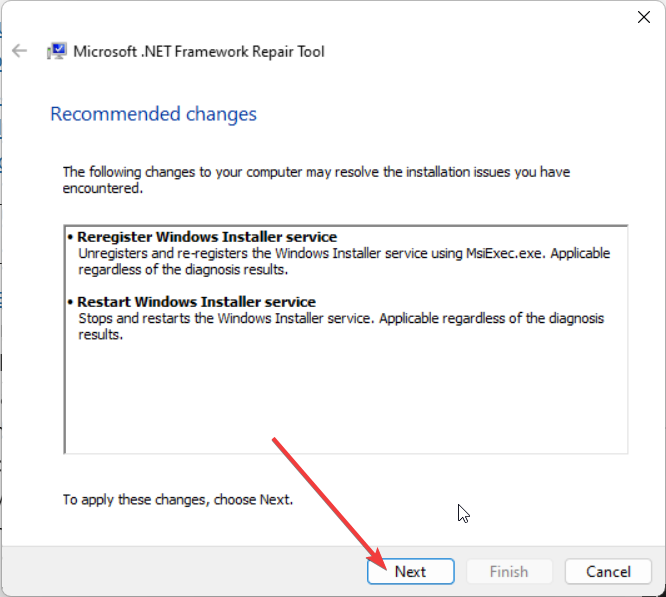Click the "To apply these changes" instruction text
This screenshot has width=666, height=597.
tap(178, 499)
